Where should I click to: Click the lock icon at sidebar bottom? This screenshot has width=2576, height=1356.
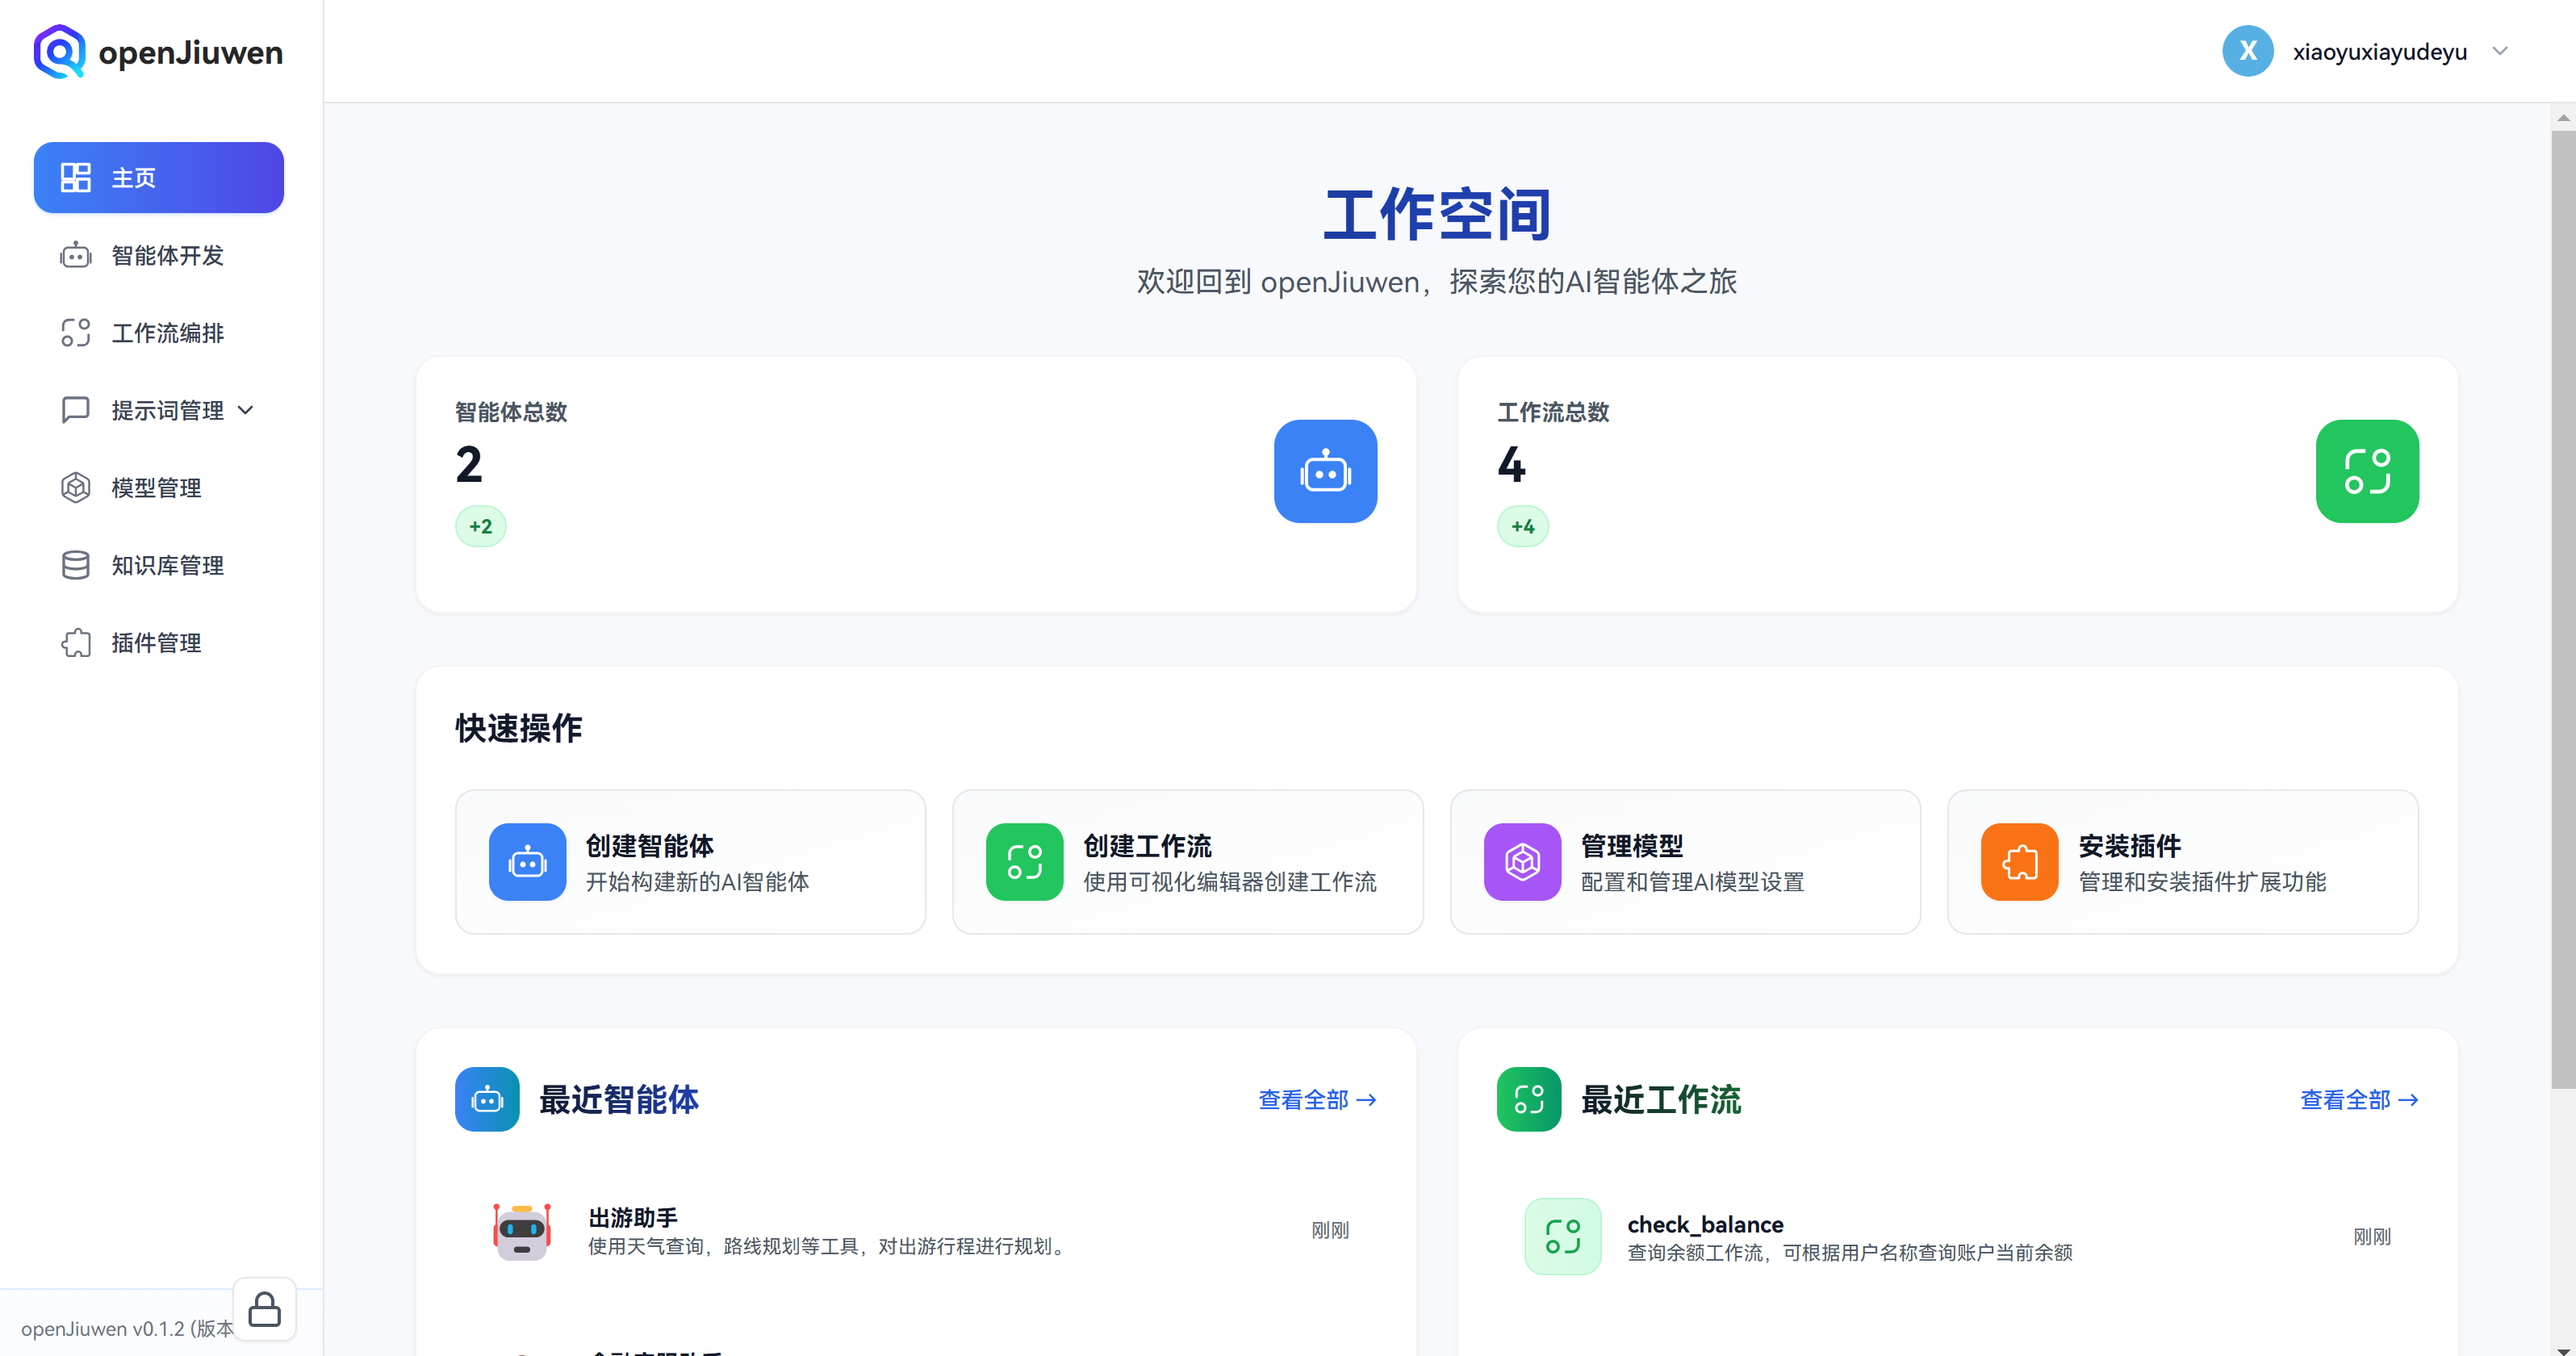click(264, 1308)
